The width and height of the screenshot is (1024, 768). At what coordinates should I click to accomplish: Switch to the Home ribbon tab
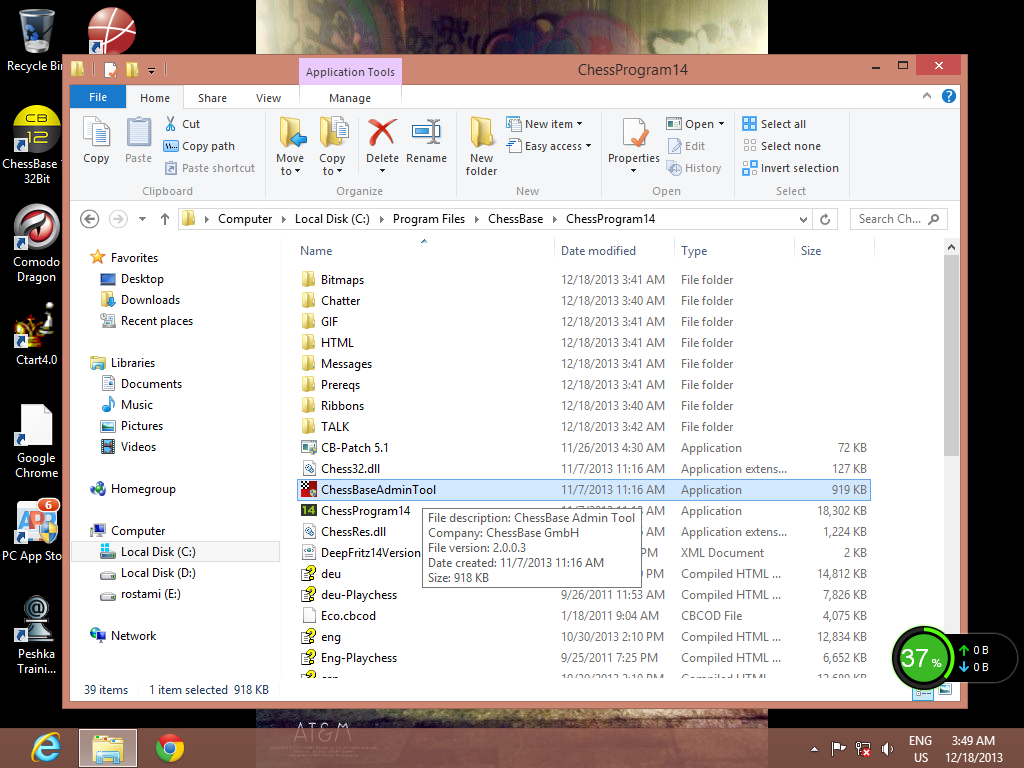click(155, 98)
